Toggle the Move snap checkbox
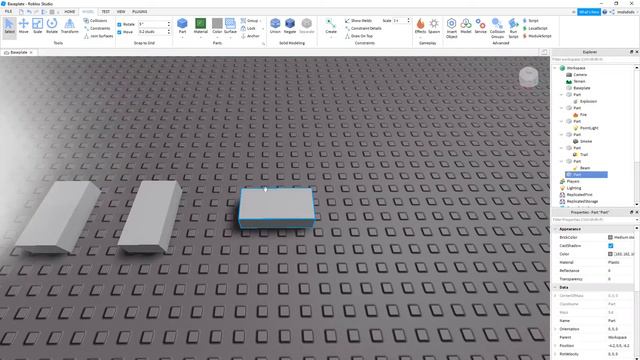This screenshot has height=360, width=640. tap(120, 32)
